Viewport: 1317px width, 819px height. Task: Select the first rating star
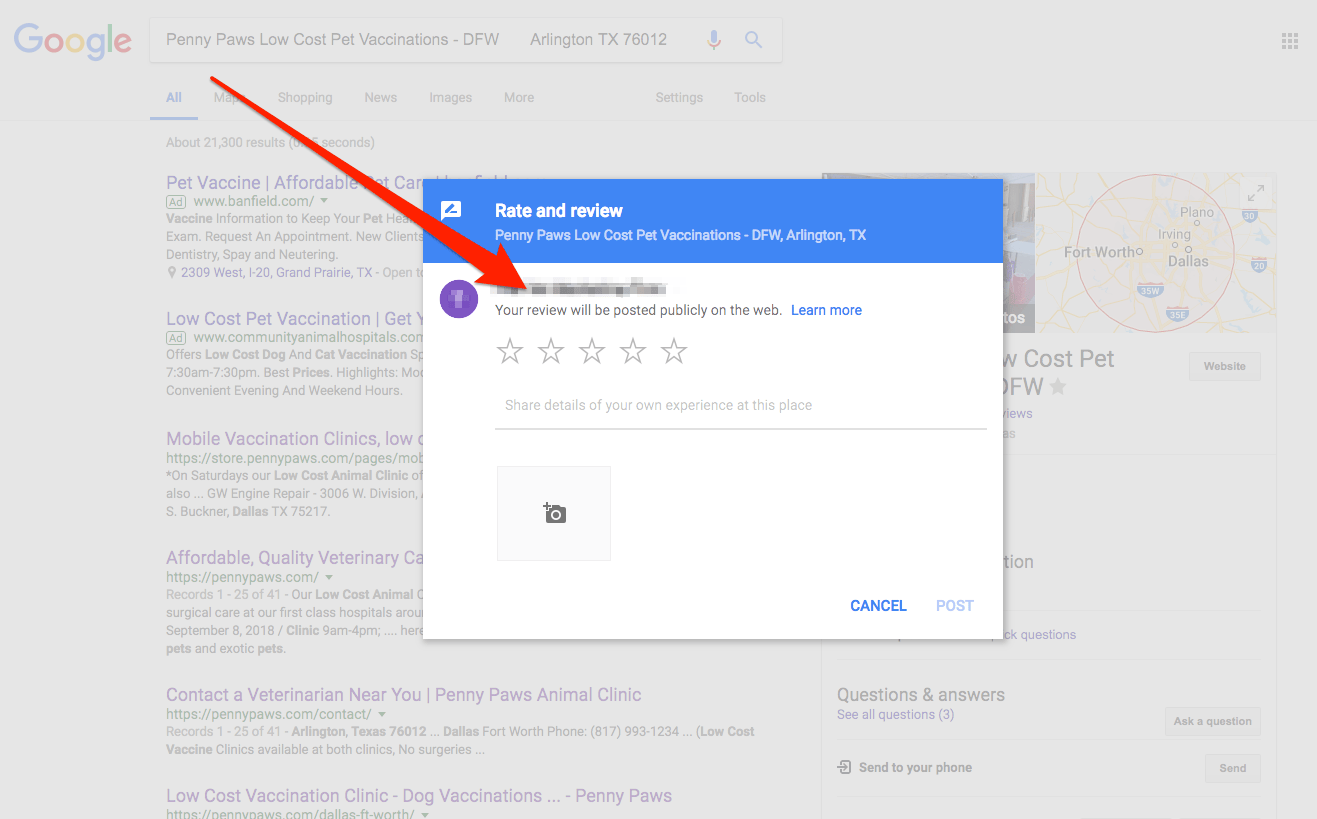[510, 351]
